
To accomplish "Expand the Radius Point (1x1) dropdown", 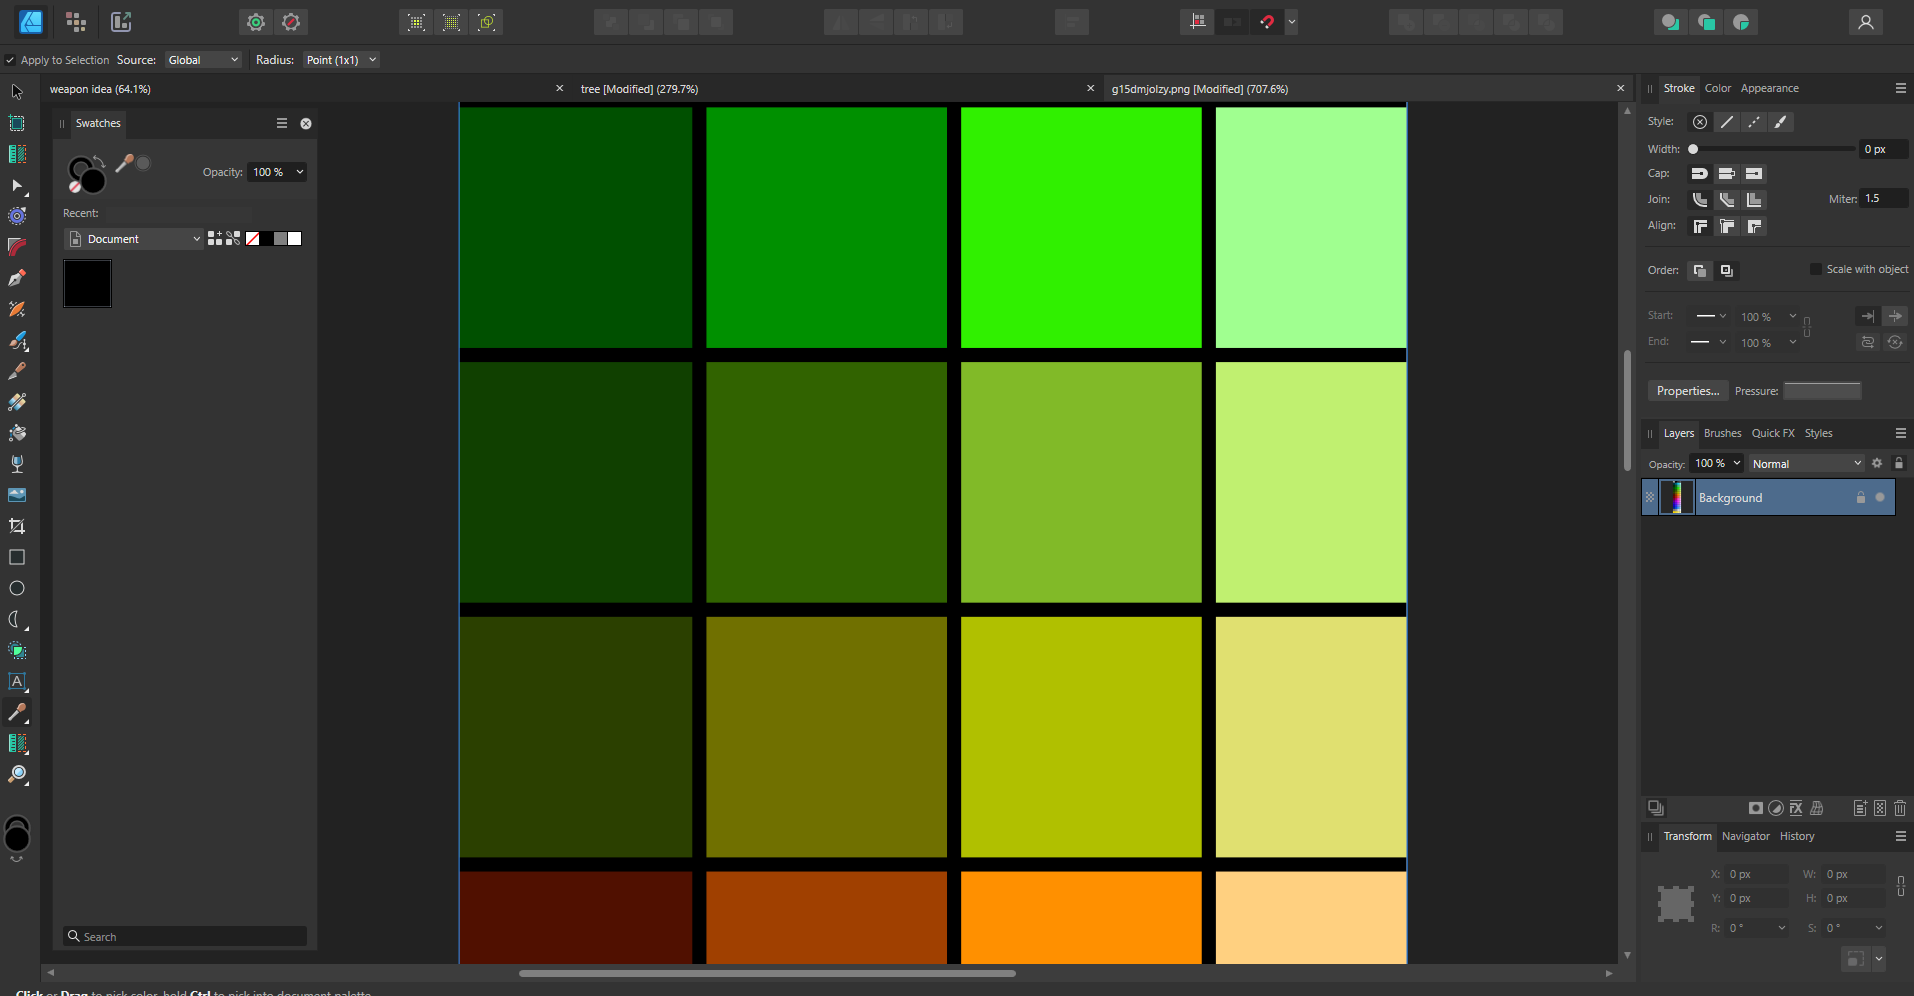I will coord(341,60).
